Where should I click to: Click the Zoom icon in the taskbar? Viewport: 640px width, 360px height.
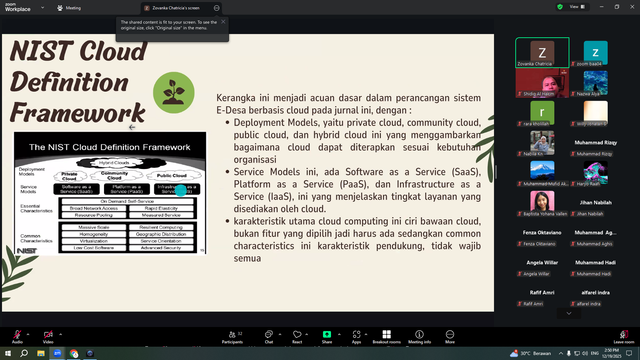[57, 353]
